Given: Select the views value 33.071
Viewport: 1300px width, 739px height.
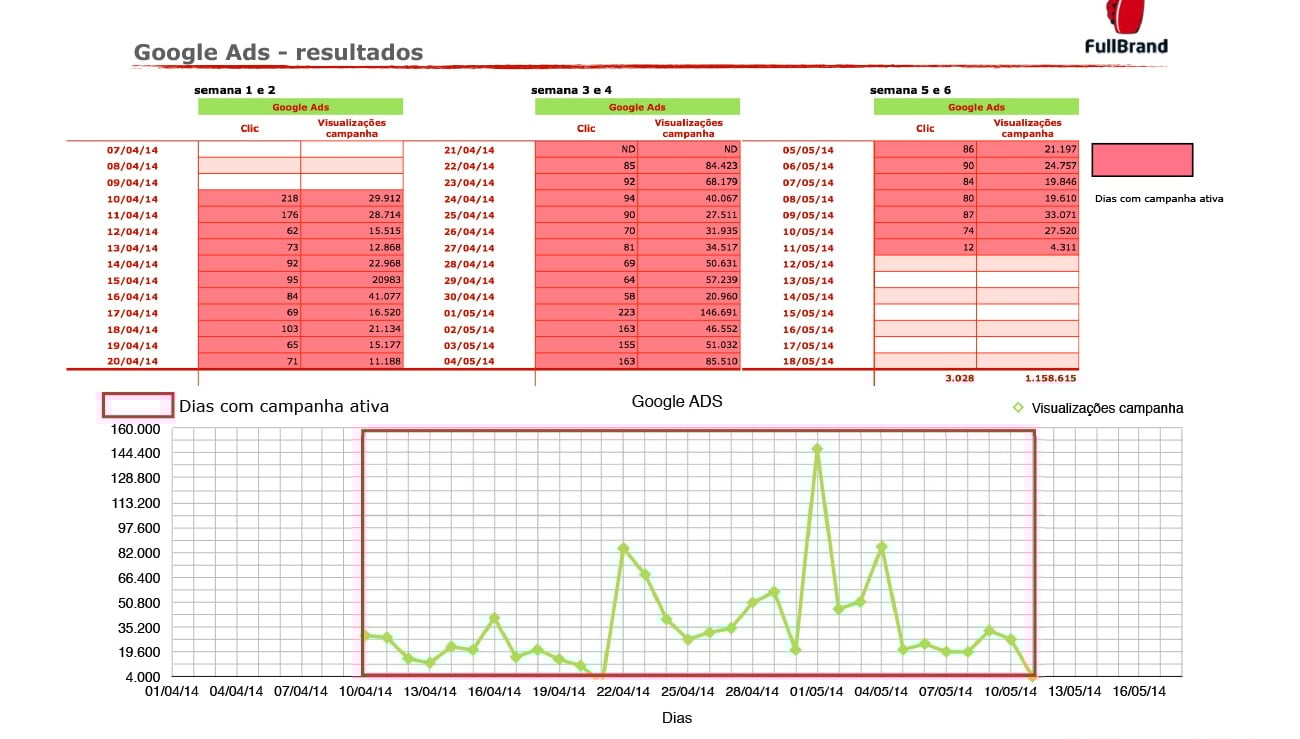Looking at the screenshot, I should click(x=1059, y=215).
